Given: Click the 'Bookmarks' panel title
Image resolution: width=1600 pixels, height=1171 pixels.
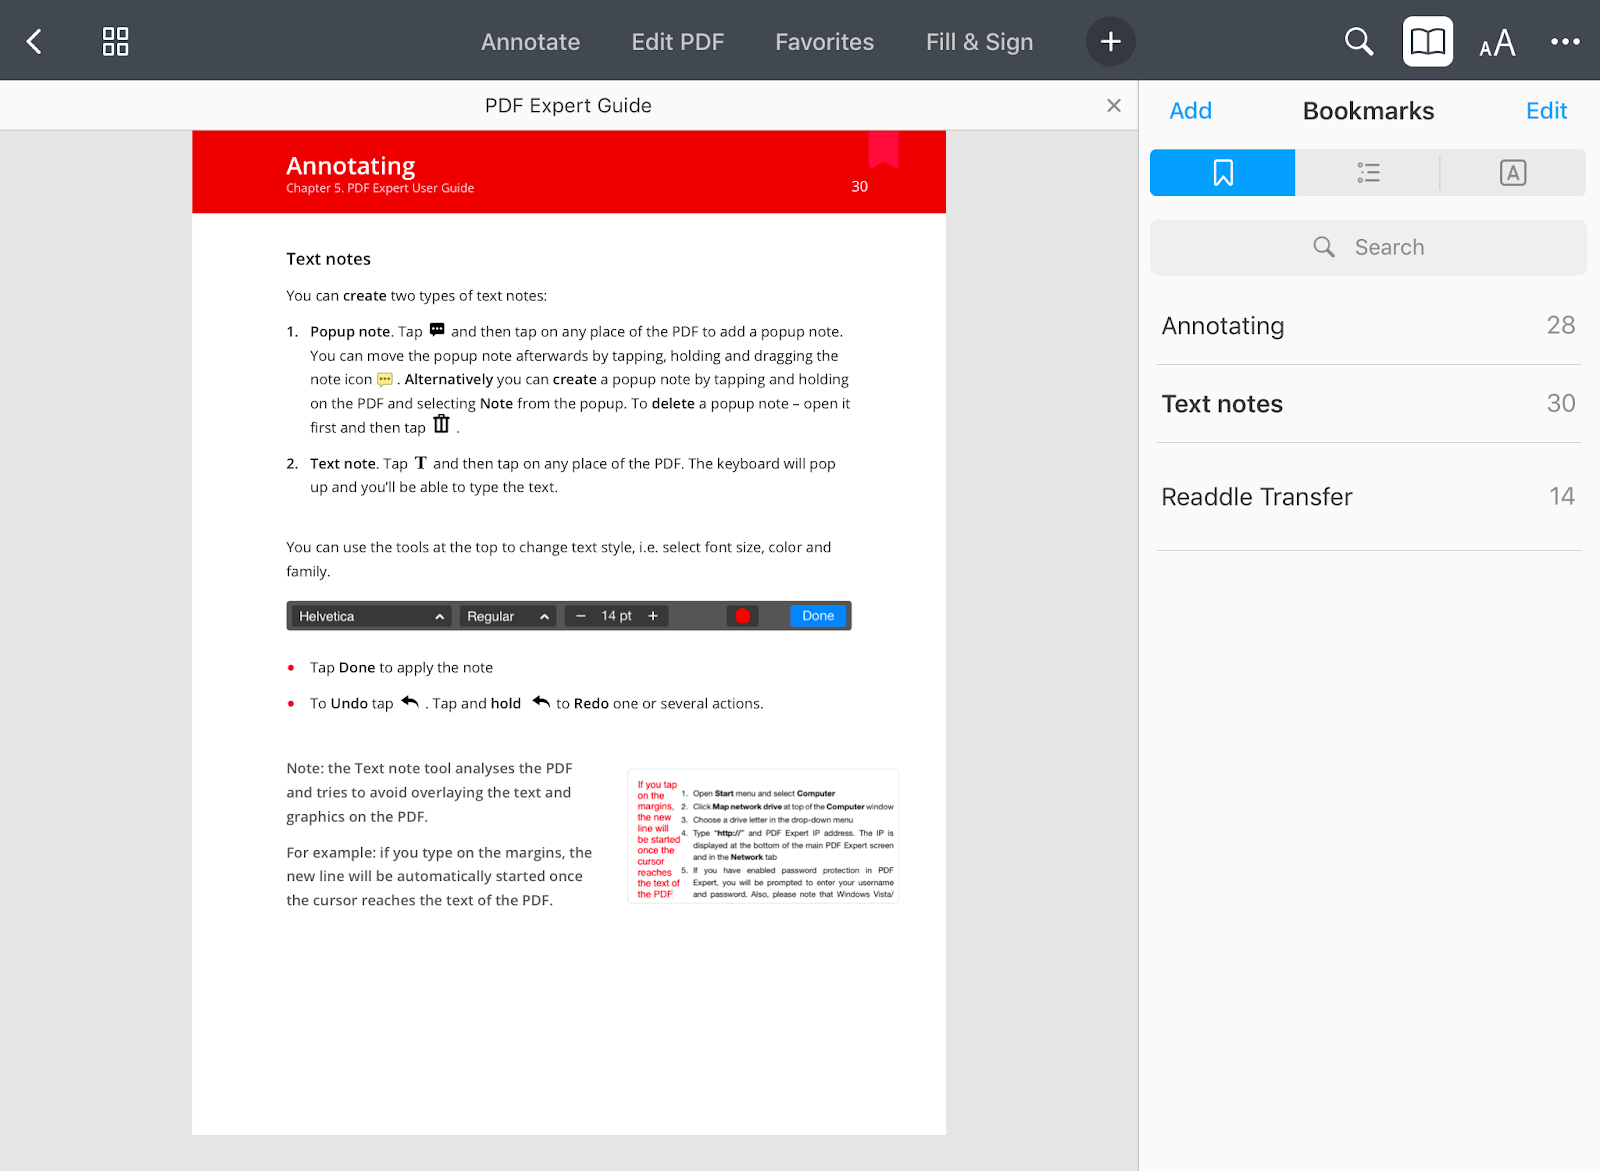Looking at the screenshot, I should (1368, 111).
